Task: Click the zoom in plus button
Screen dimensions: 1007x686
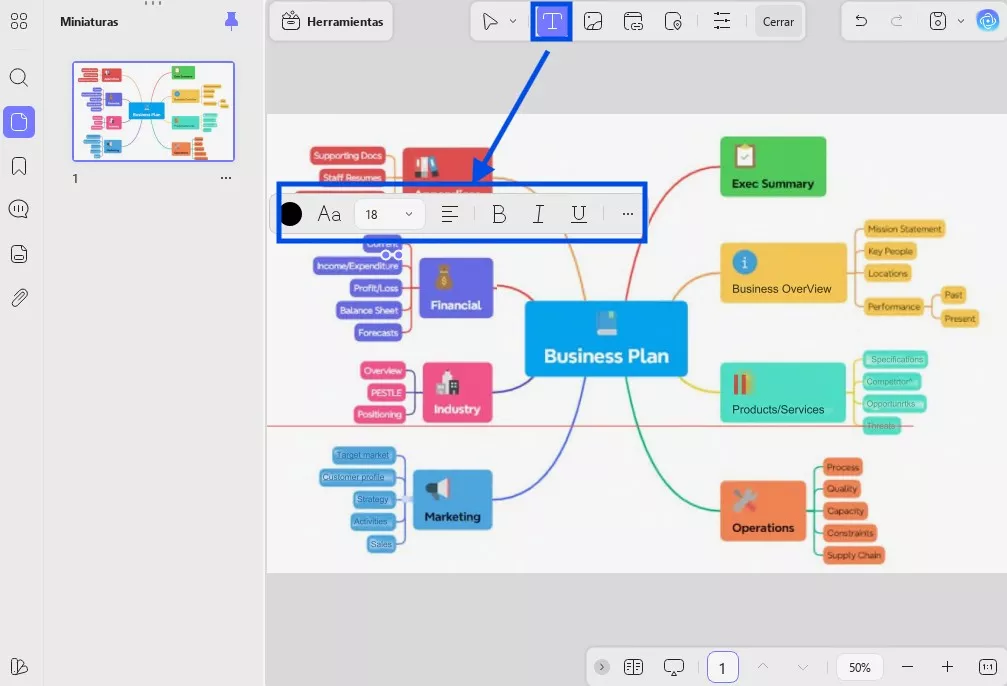Action: point(947,667)
